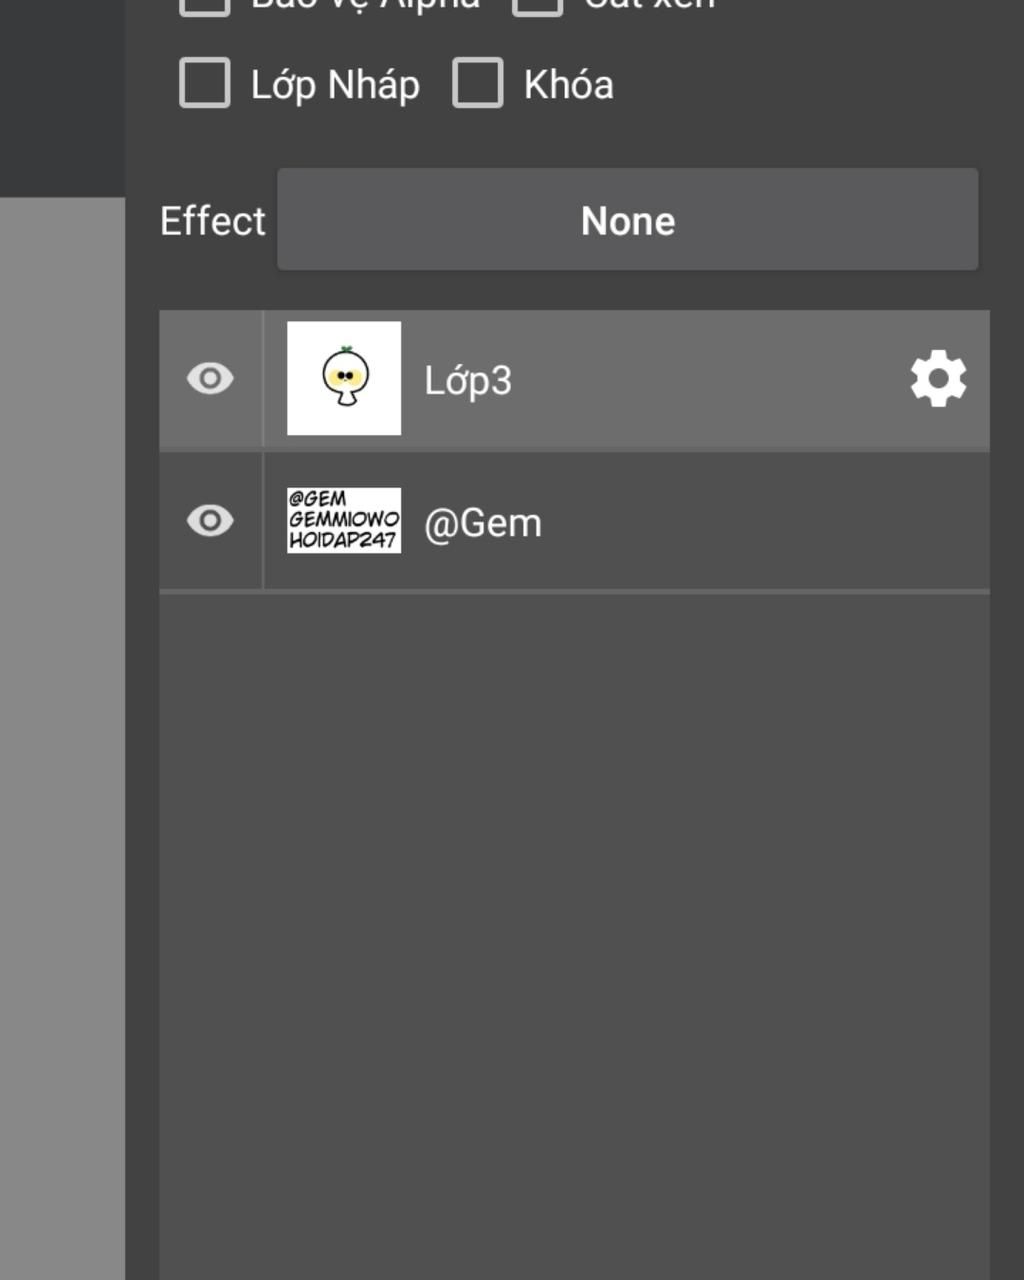Toggle the Bảo vệ Alpha checkbox
Image resolution: width=1024 pixels, height=1280 pixels.
click(205, 6)
